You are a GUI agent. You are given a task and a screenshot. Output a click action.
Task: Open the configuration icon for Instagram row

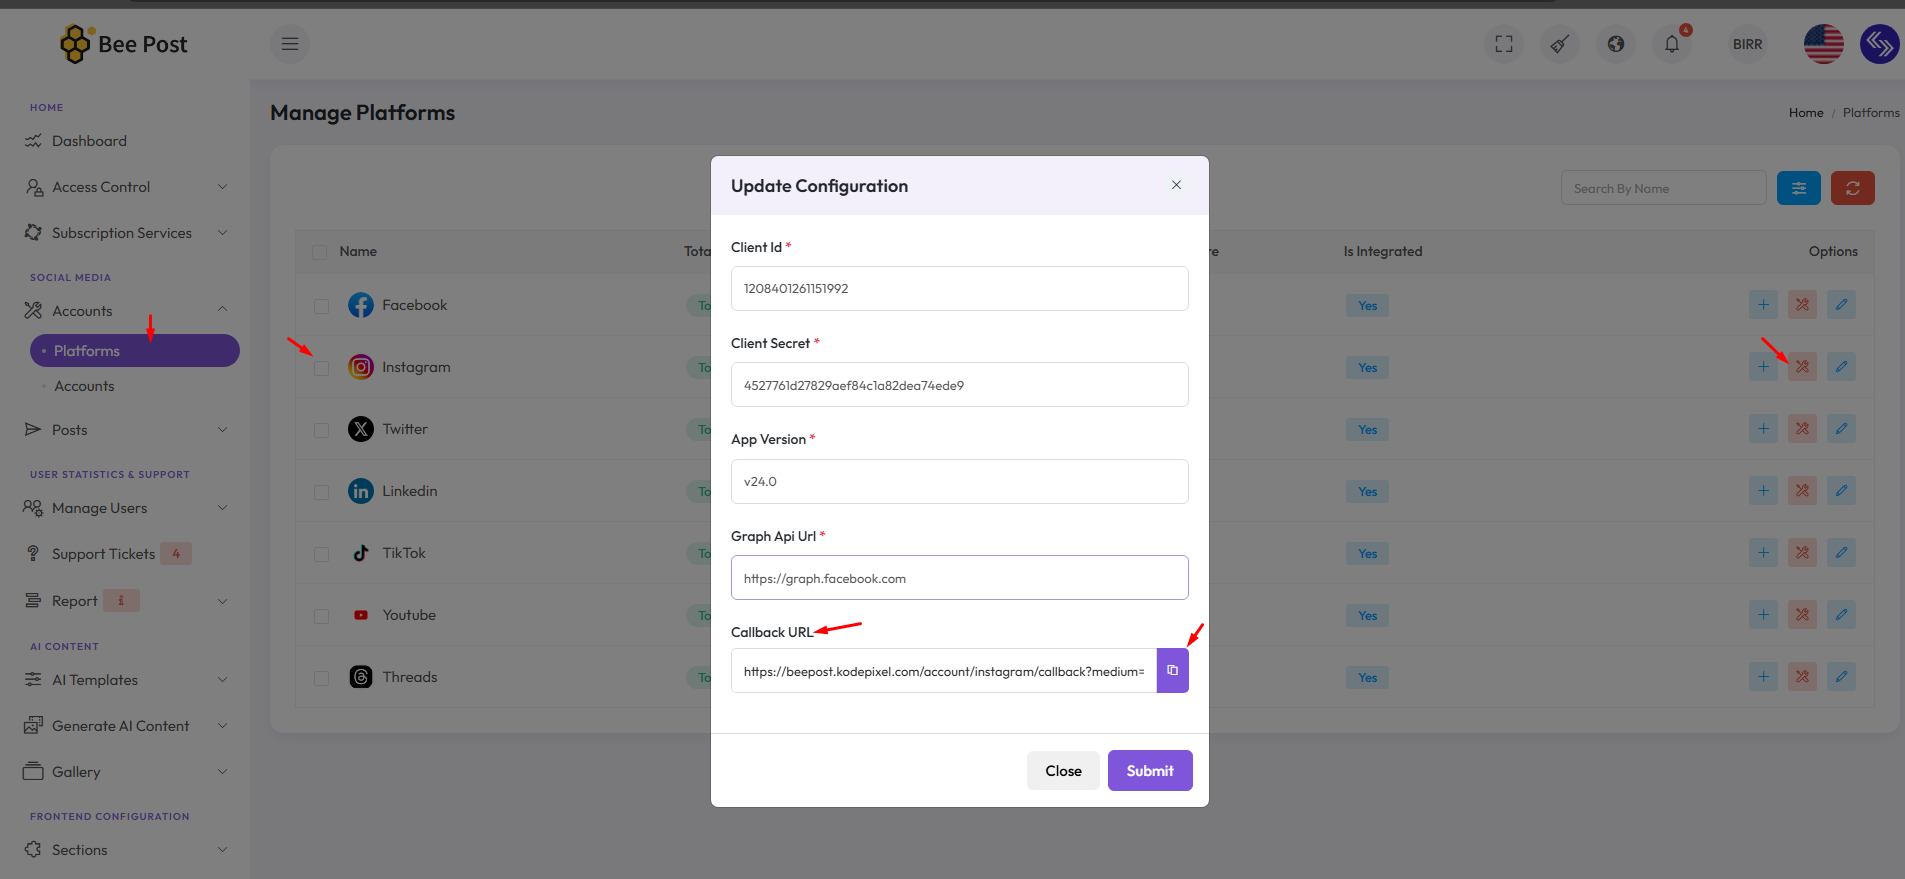pyautogui.click(x=1802, y=367)
